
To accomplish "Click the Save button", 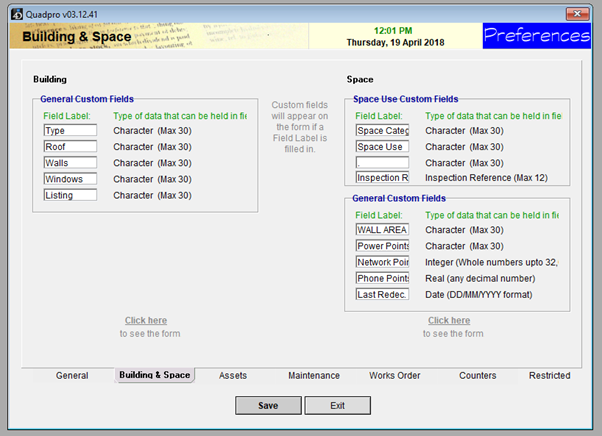I will coord(268,405).
